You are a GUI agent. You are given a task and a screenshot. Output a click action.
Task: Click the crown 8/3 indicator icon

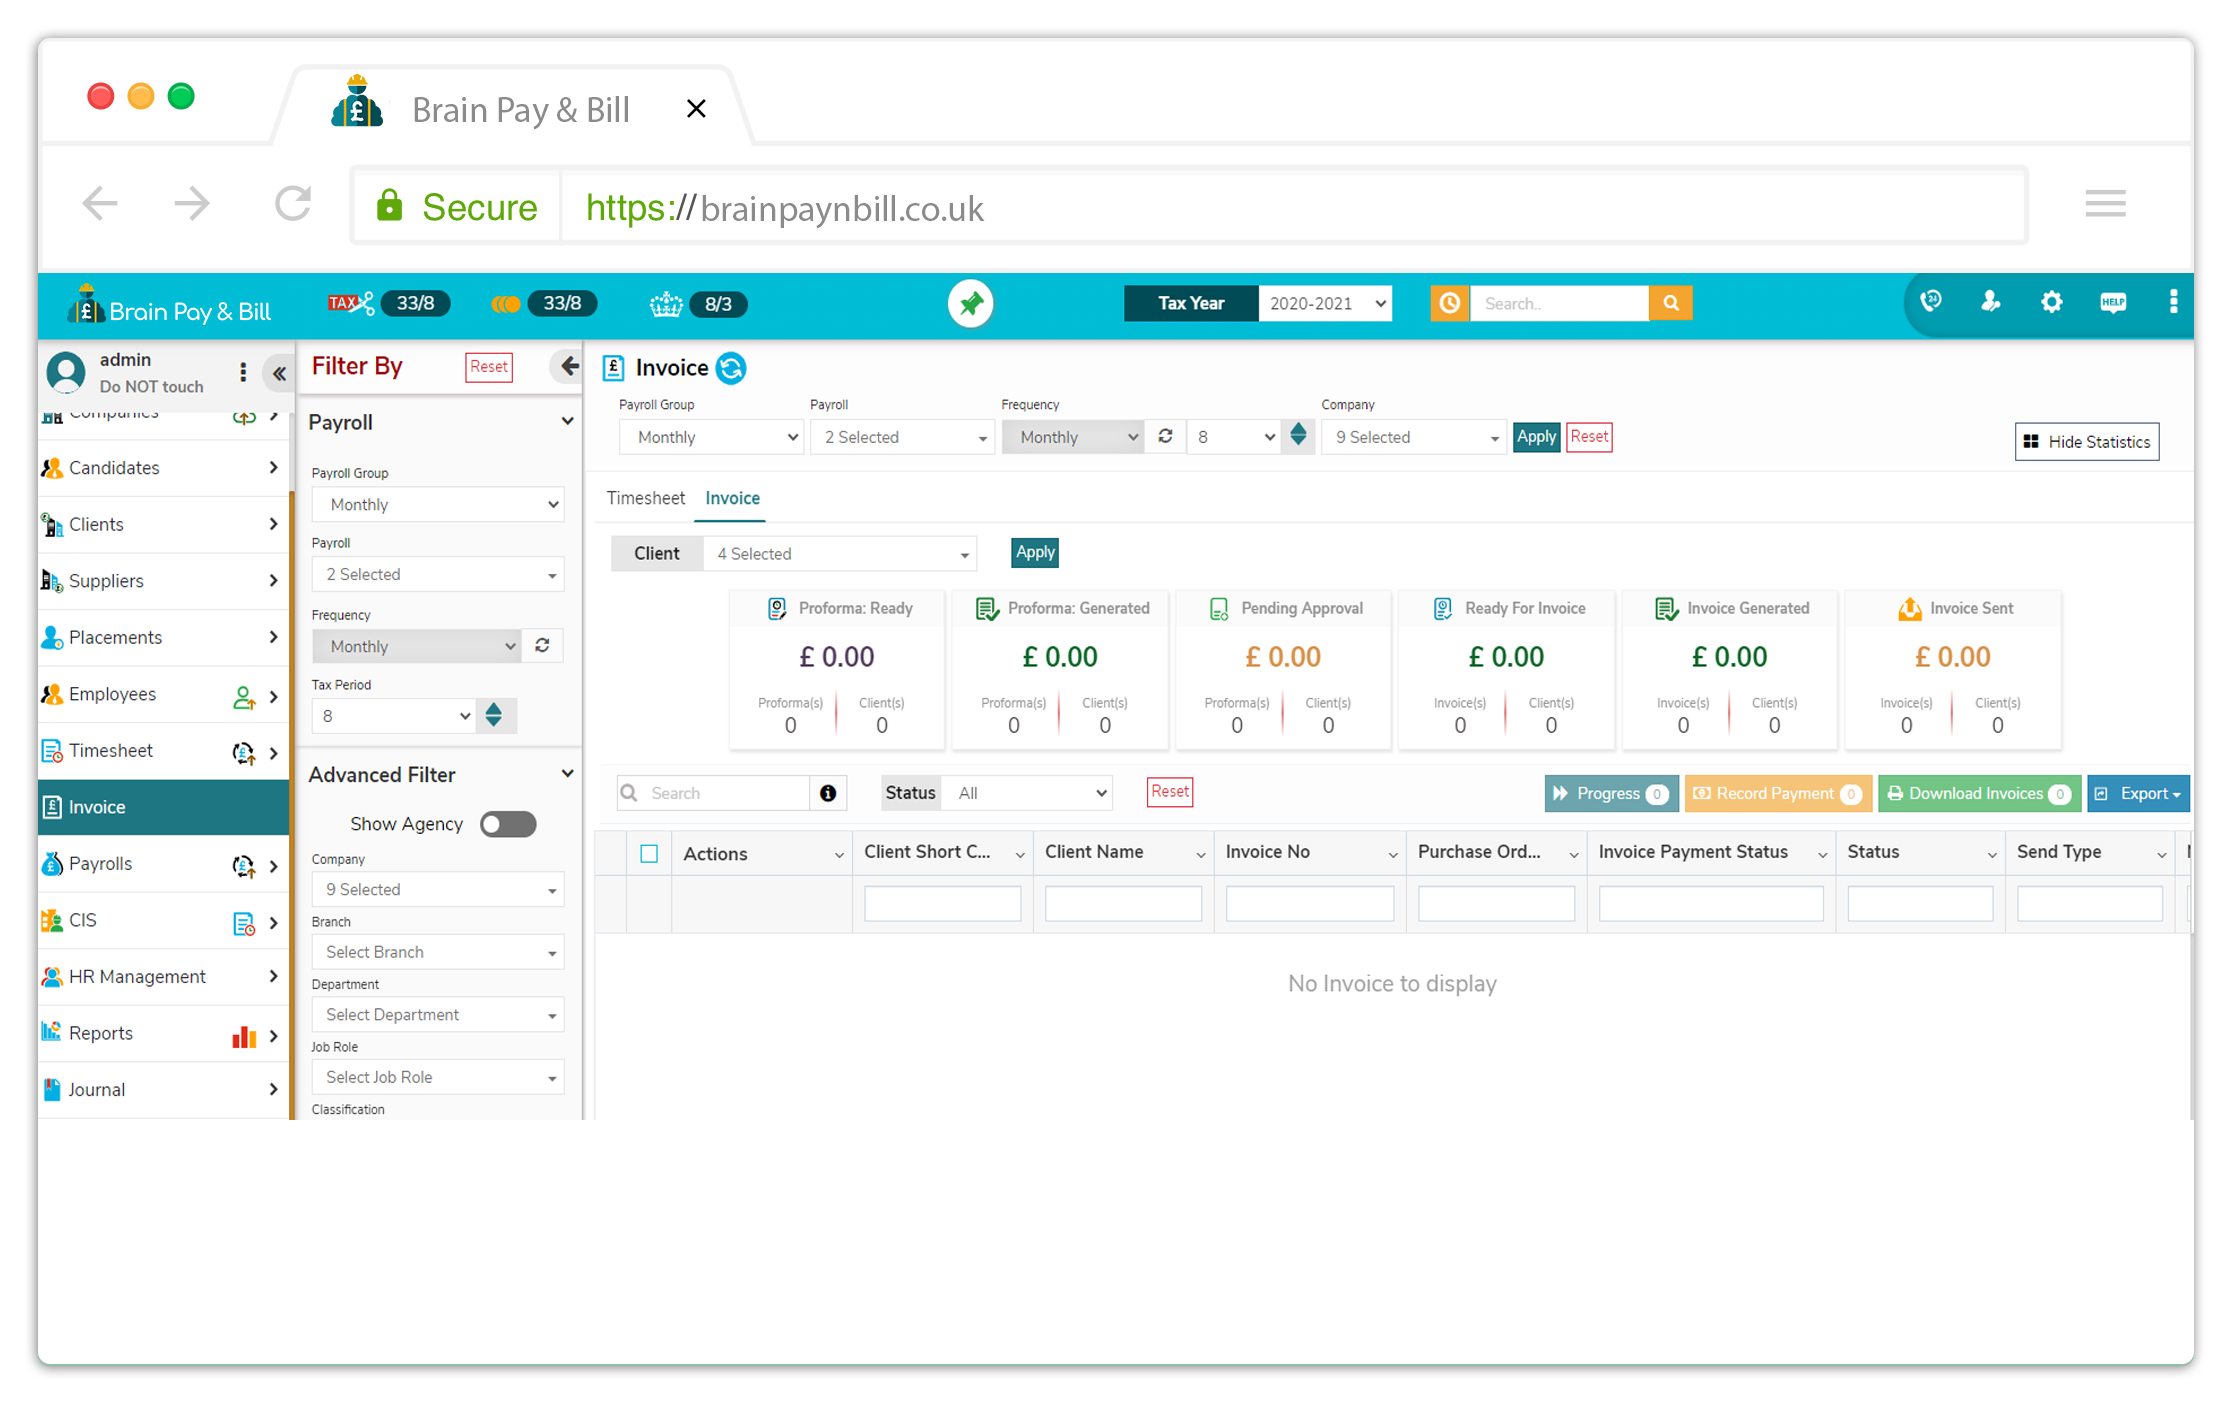[x=666, y=304]
